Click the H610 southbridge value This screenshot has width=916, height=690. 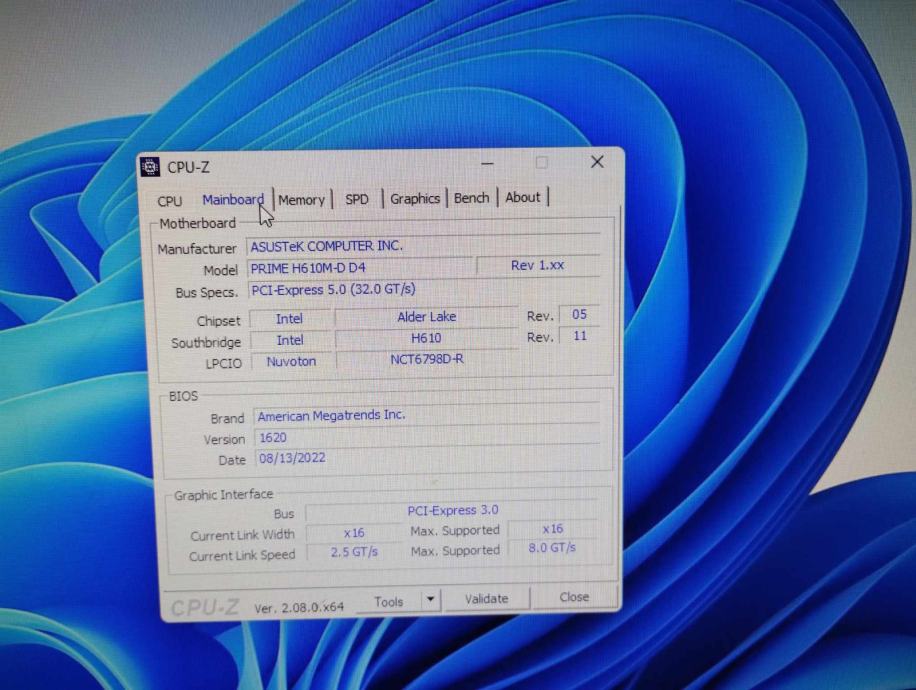pos(427,338)
